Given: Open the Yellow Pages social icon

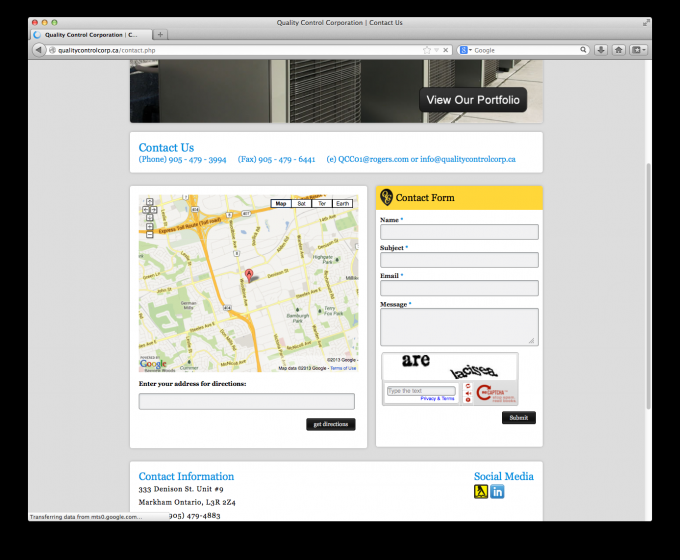Looking at the screenshot, I should click(x=481, y=491).
